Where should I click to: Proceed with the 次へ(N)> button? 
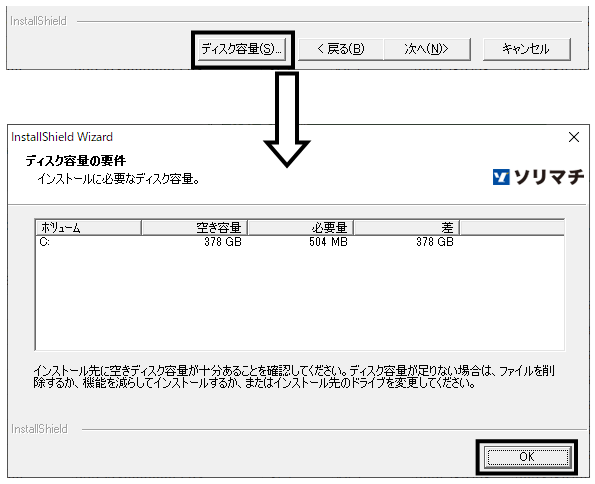click(x=427, y=49)
